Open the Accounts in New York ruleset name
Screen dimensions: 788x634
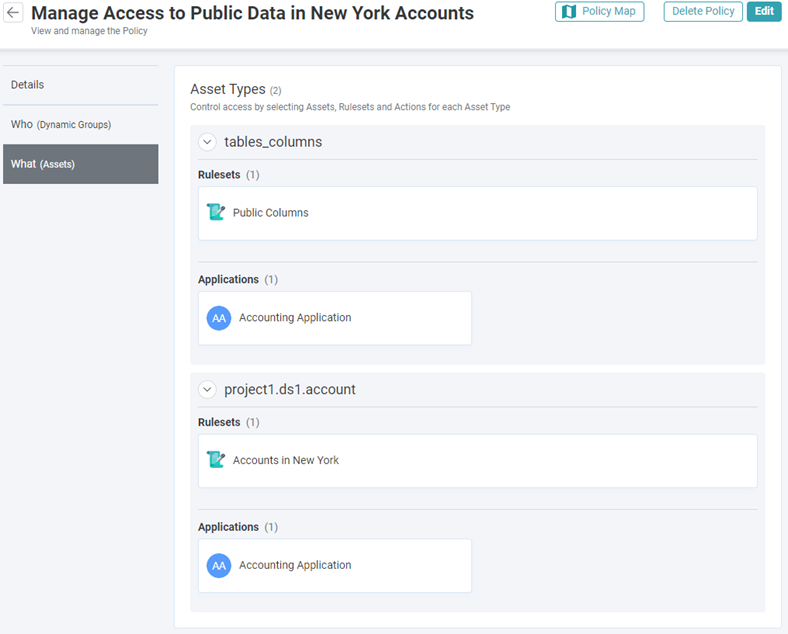pyautogui.click(x=286, y=460)
